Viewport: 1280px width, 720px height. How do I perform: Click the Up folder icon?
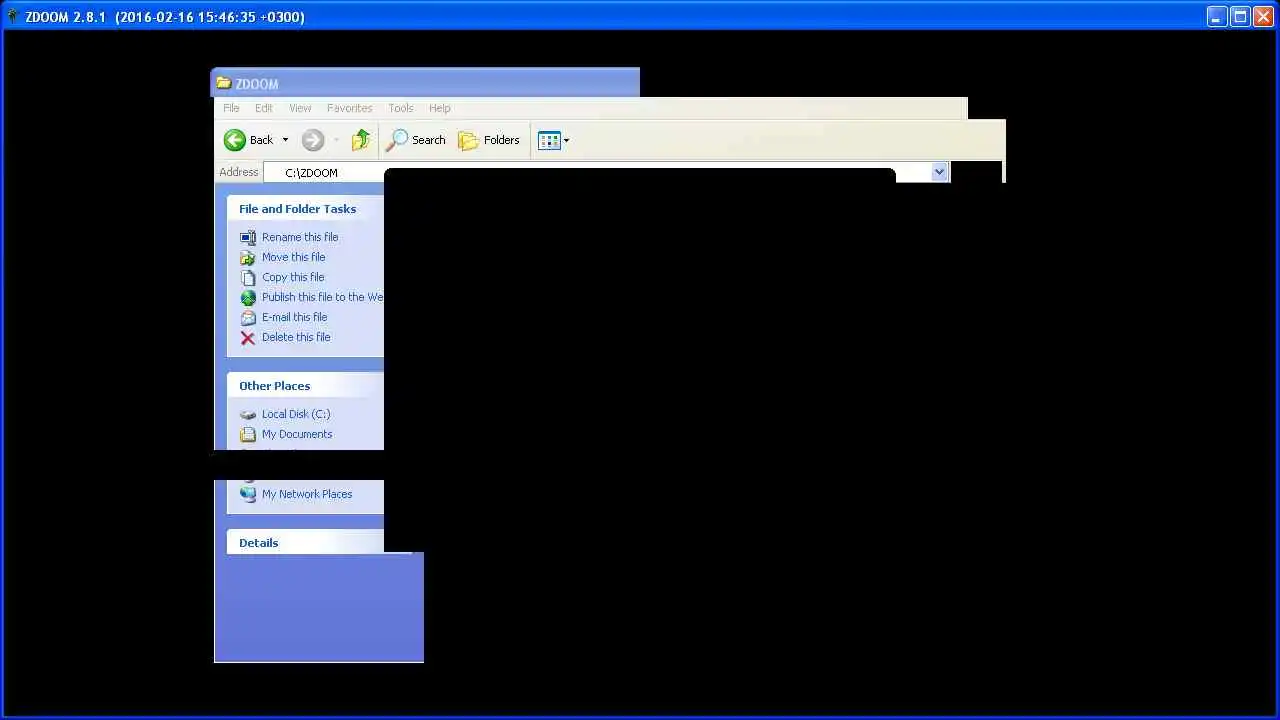pyautogui.click(x=361, y=140)
